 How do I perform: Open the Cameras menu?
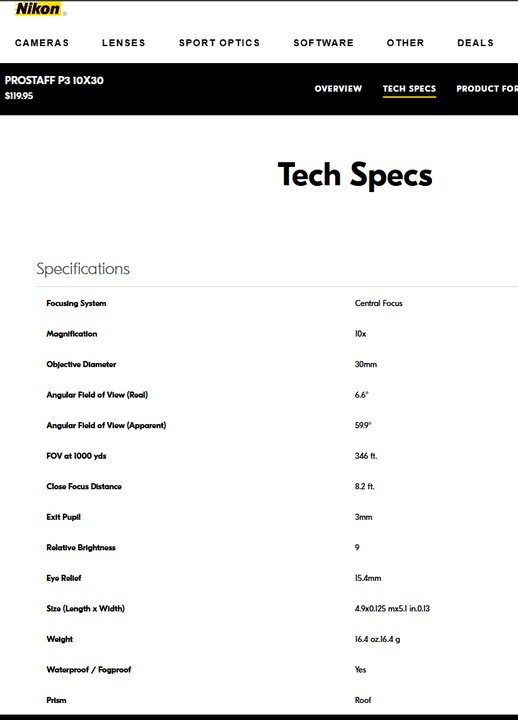(42, 43)
